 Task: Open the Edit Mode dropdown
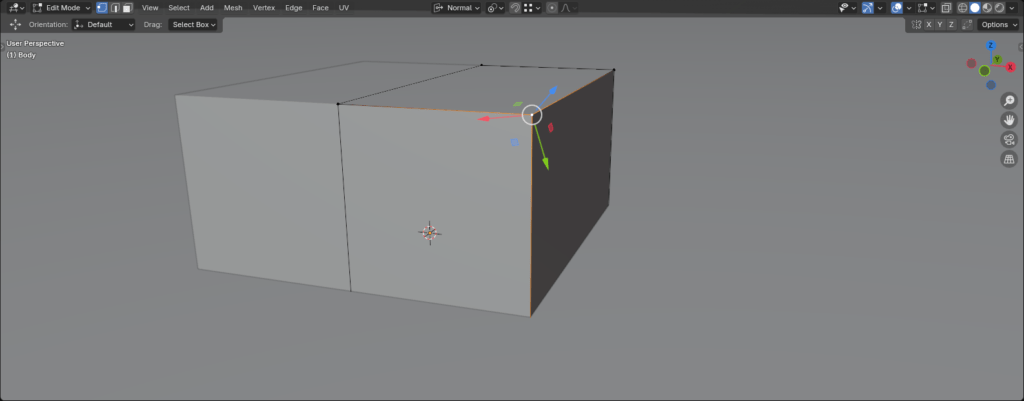pos(62,8)
